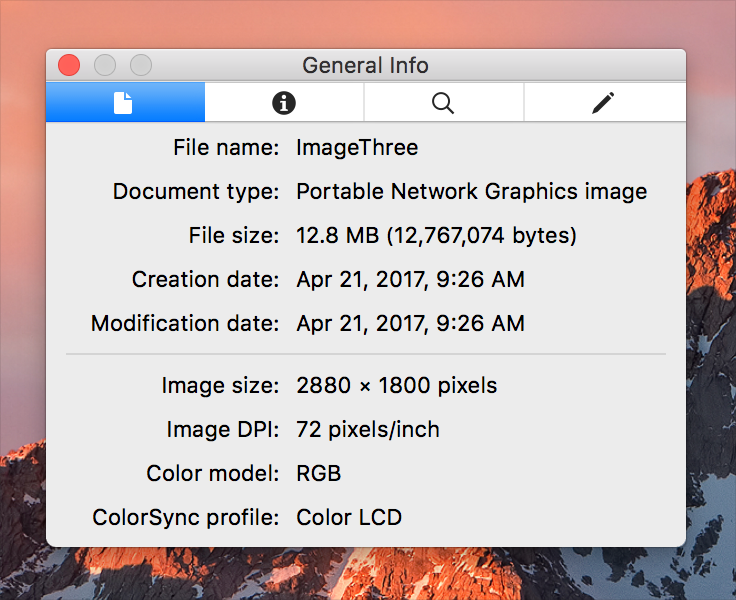This screenshot has width=736, height=600.
Task: Click the Color LCD profile value
Action: (349, 518)
